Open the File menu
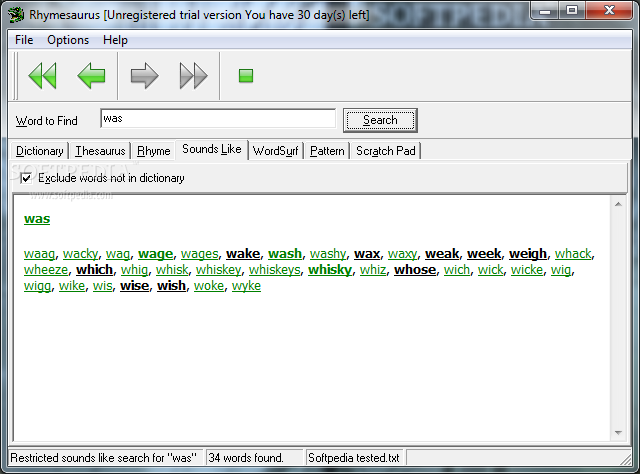Image resolution: width=640 pixels, height=474 pixels. click(24, 40)
